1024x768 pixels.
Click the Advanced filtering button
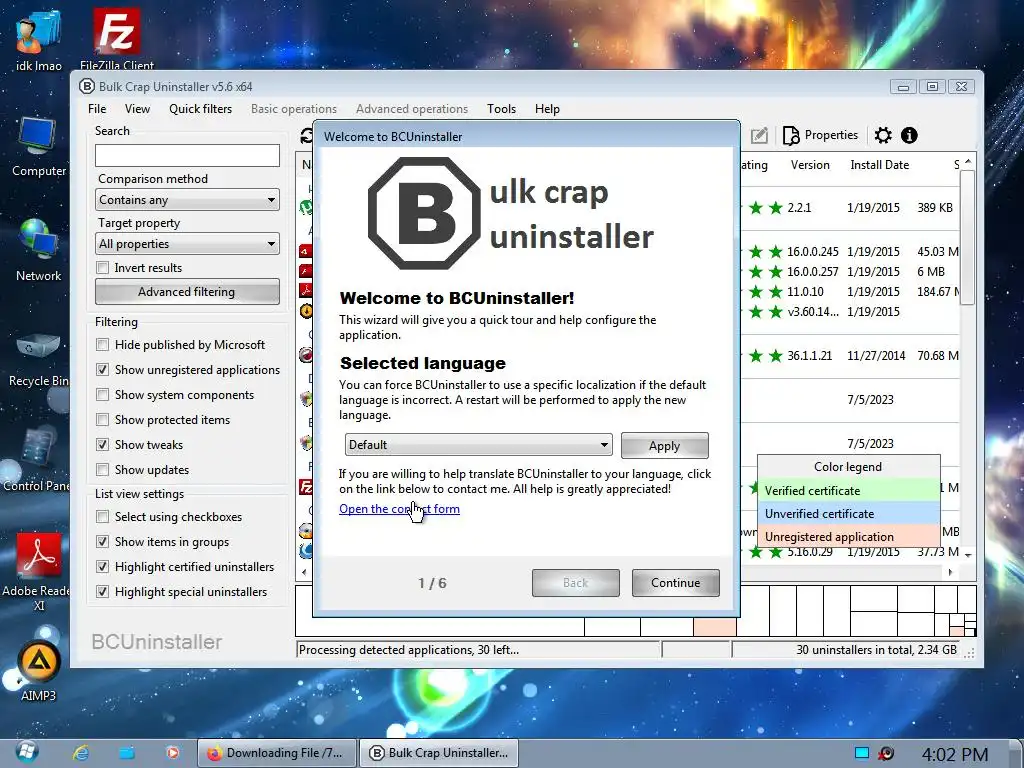point(187,292)
